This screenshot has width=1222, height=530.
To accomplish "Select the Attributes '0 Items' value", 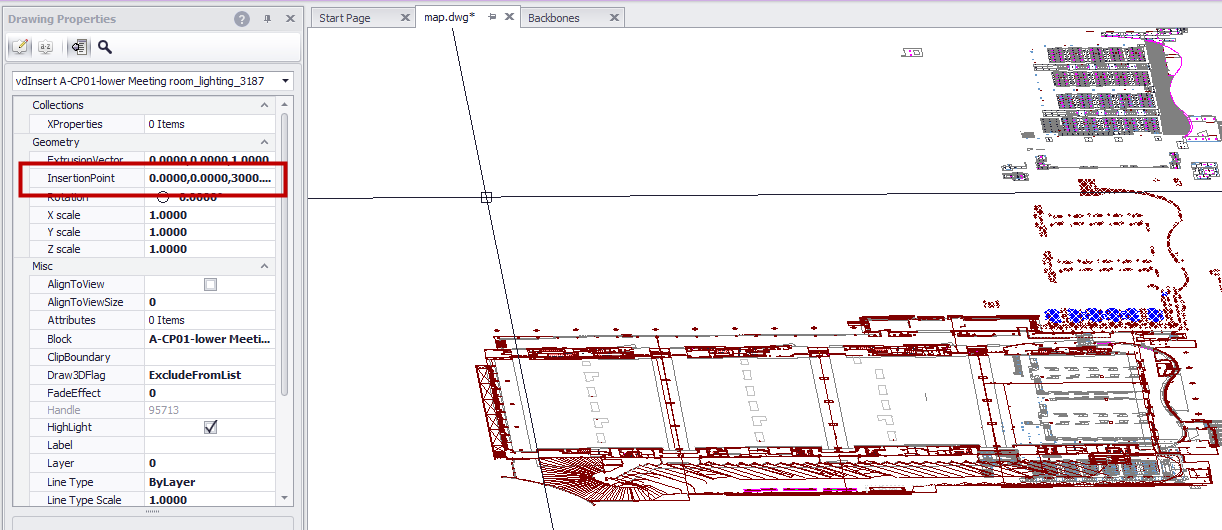I will [x=210, y=320].
